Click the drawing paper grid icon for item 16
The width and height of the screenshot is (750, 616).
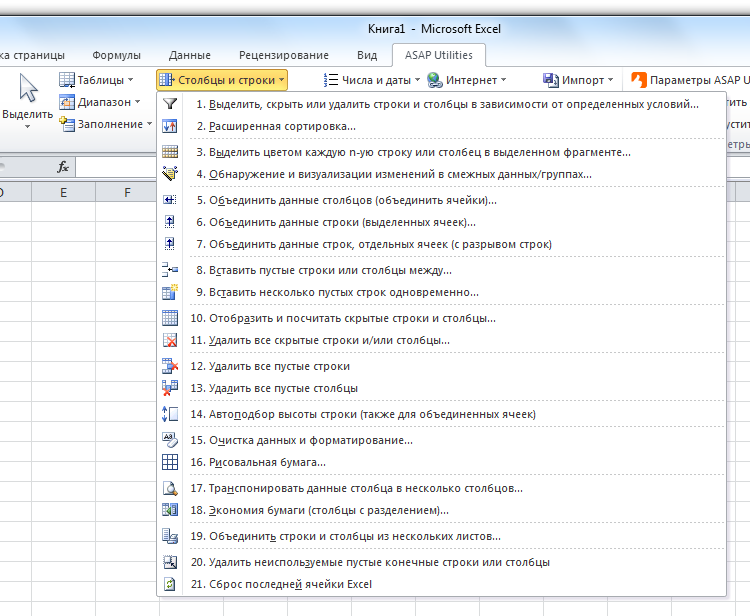[x=170, y=462]
